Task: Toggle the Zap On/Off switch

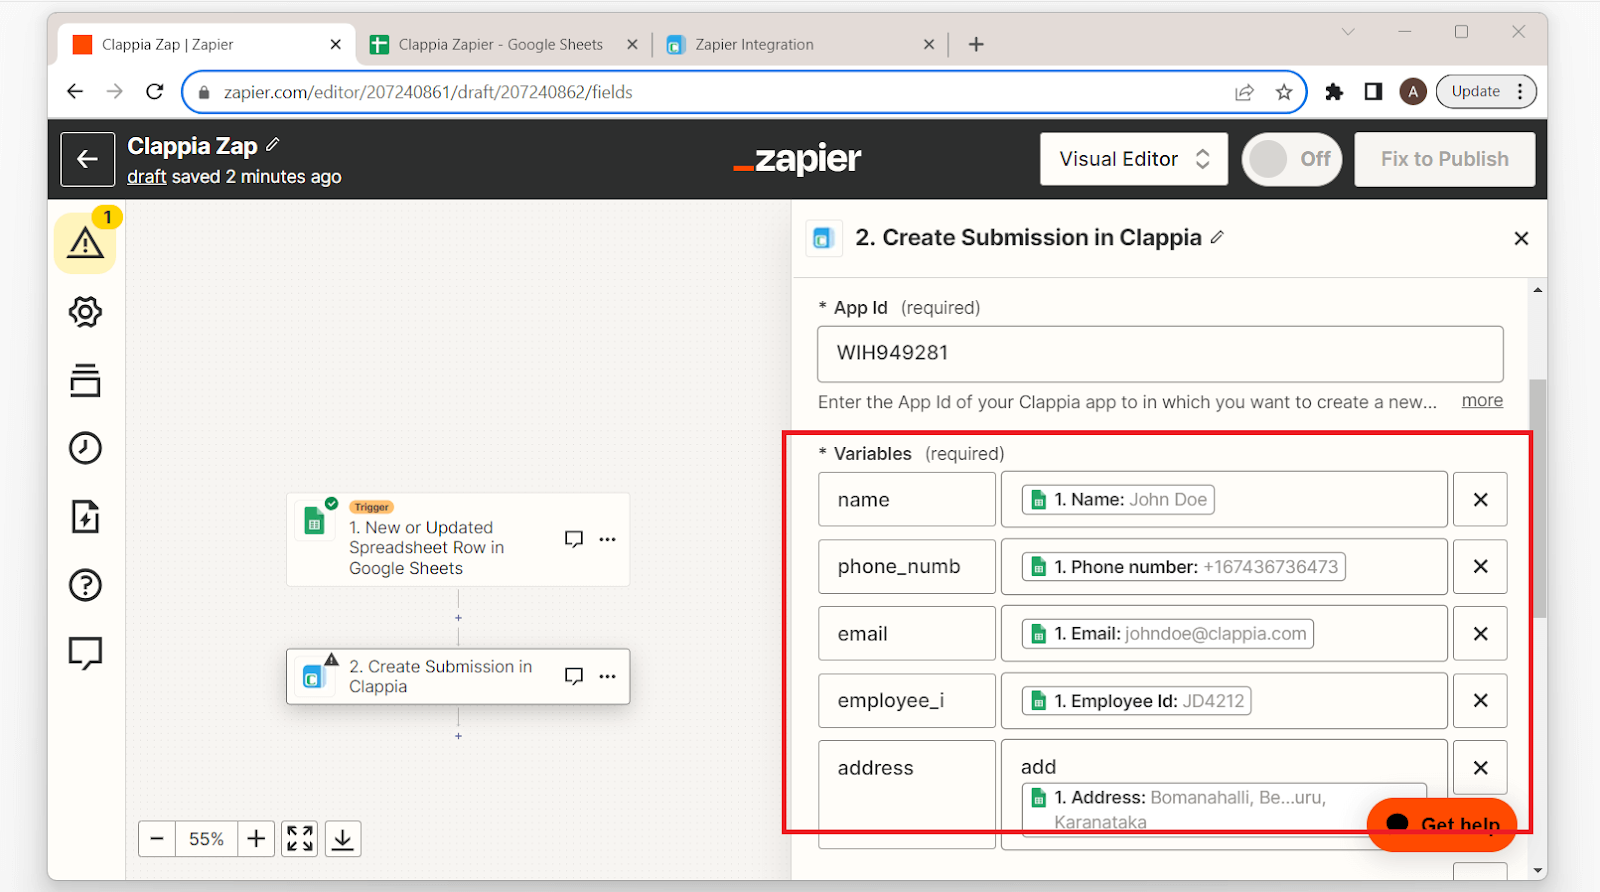Action: (x=1292, y=159)
